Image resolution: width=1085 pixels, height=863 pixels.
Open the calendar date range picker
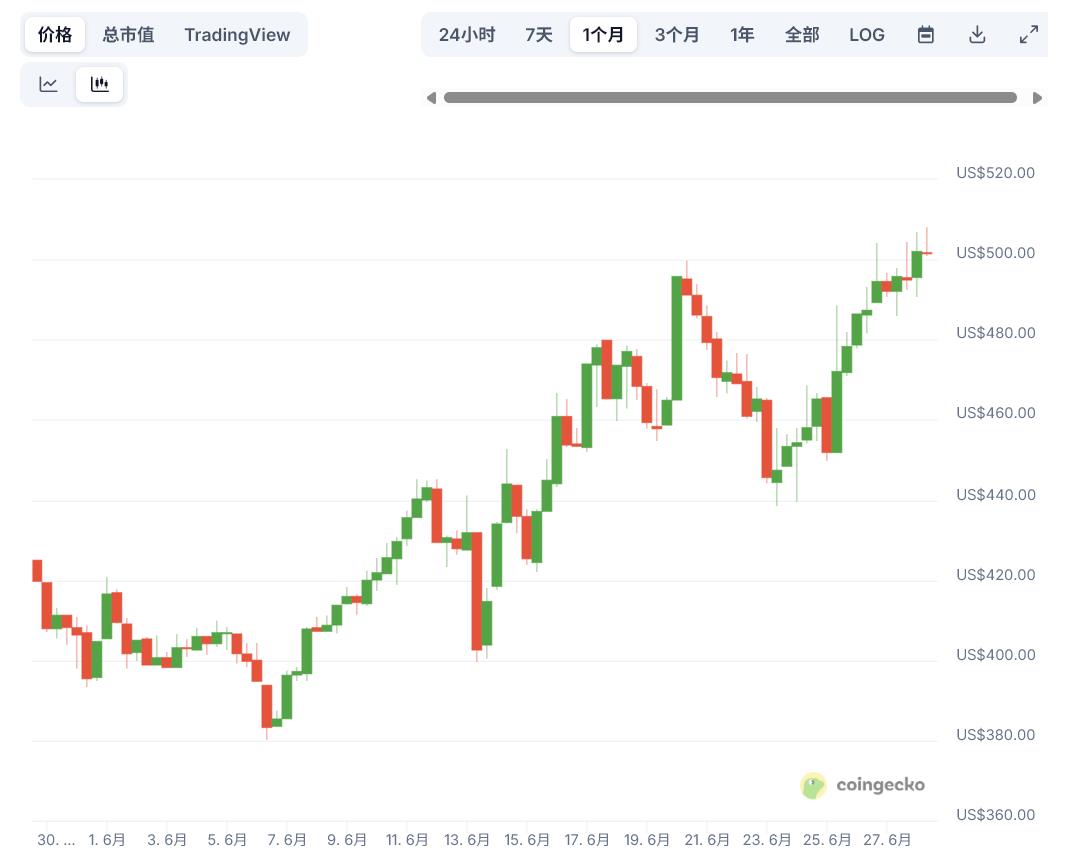pyautogui.click(x=925, y=35)
